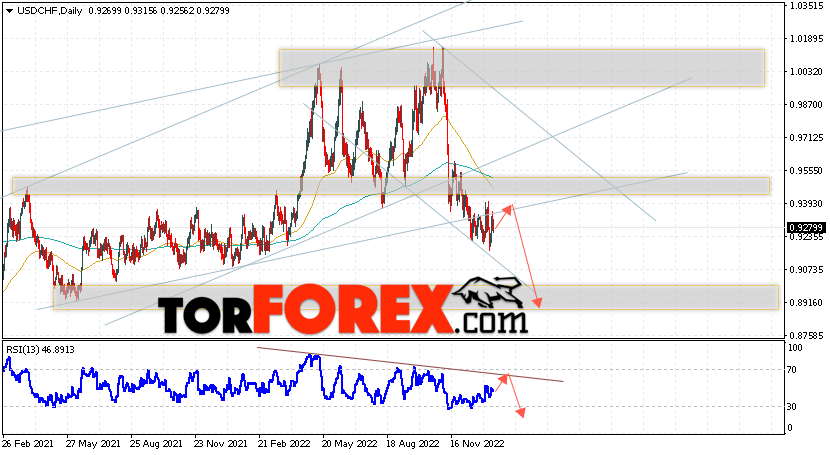
Task: Select the 20 May 2022 date label
Action: tap(349, 444)
